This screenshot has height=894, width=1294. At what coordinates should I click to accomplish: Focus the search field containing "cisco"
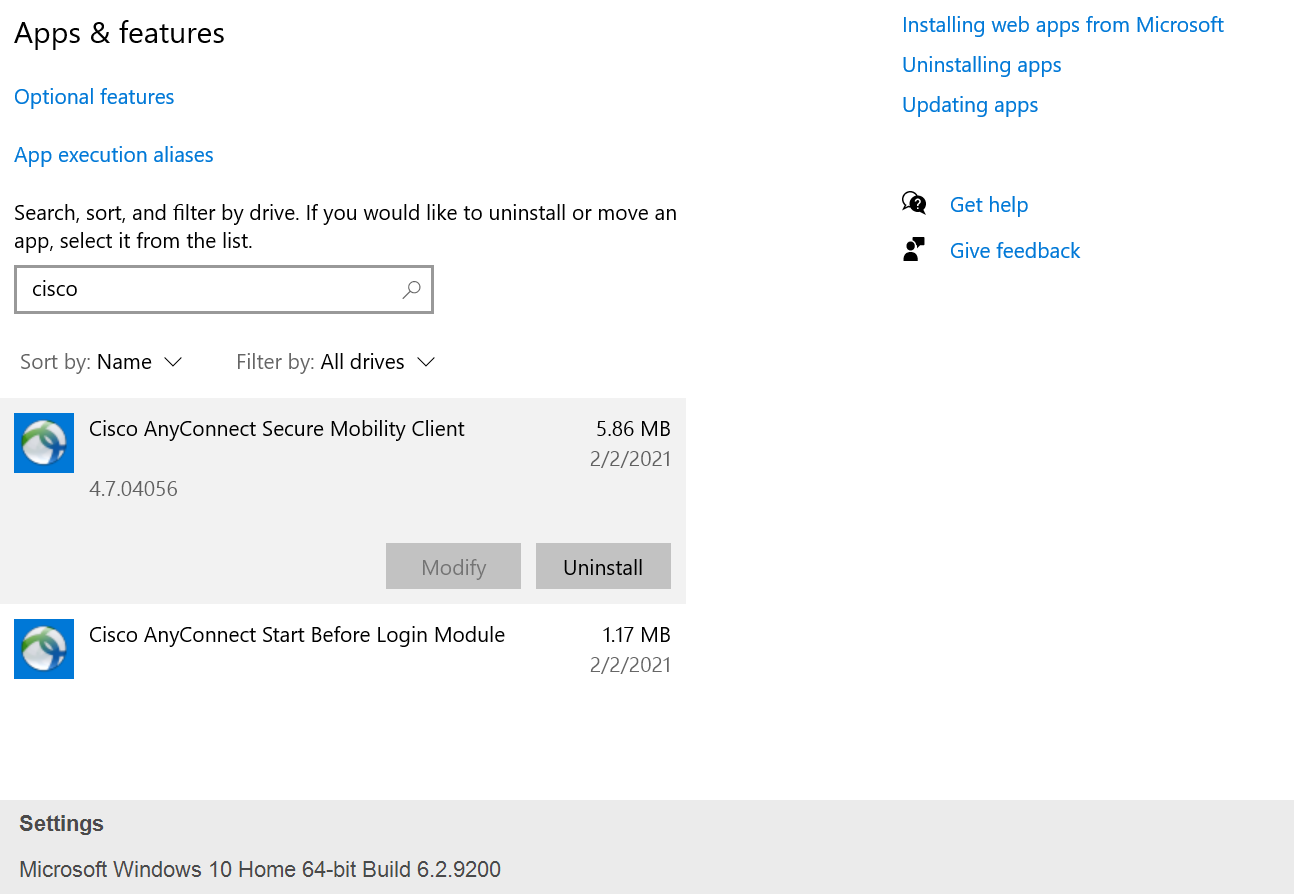(x=210, y=290)
